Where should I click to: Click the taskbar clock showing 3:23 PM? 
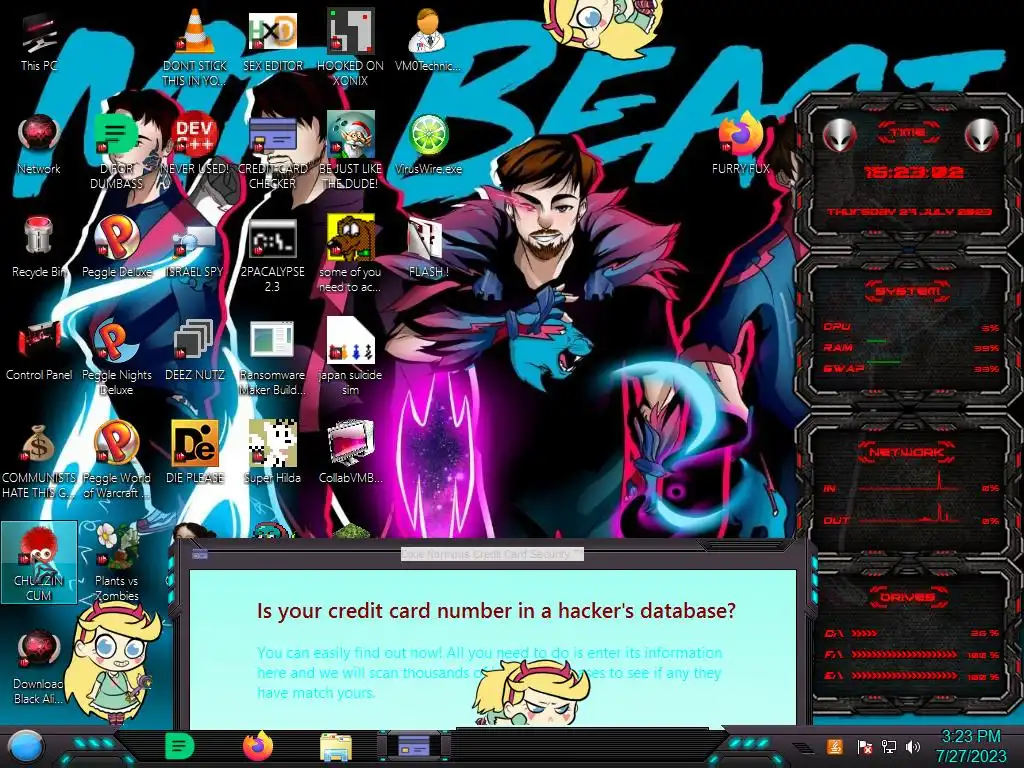(970, 746)
